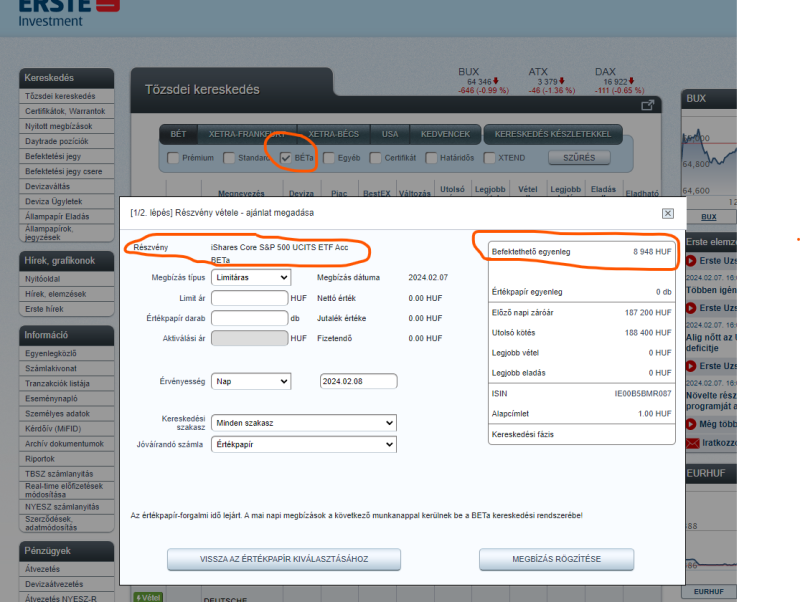
Task: Select the Megnevezés column header
Action: pyautogui.click(x=241, y=193)
